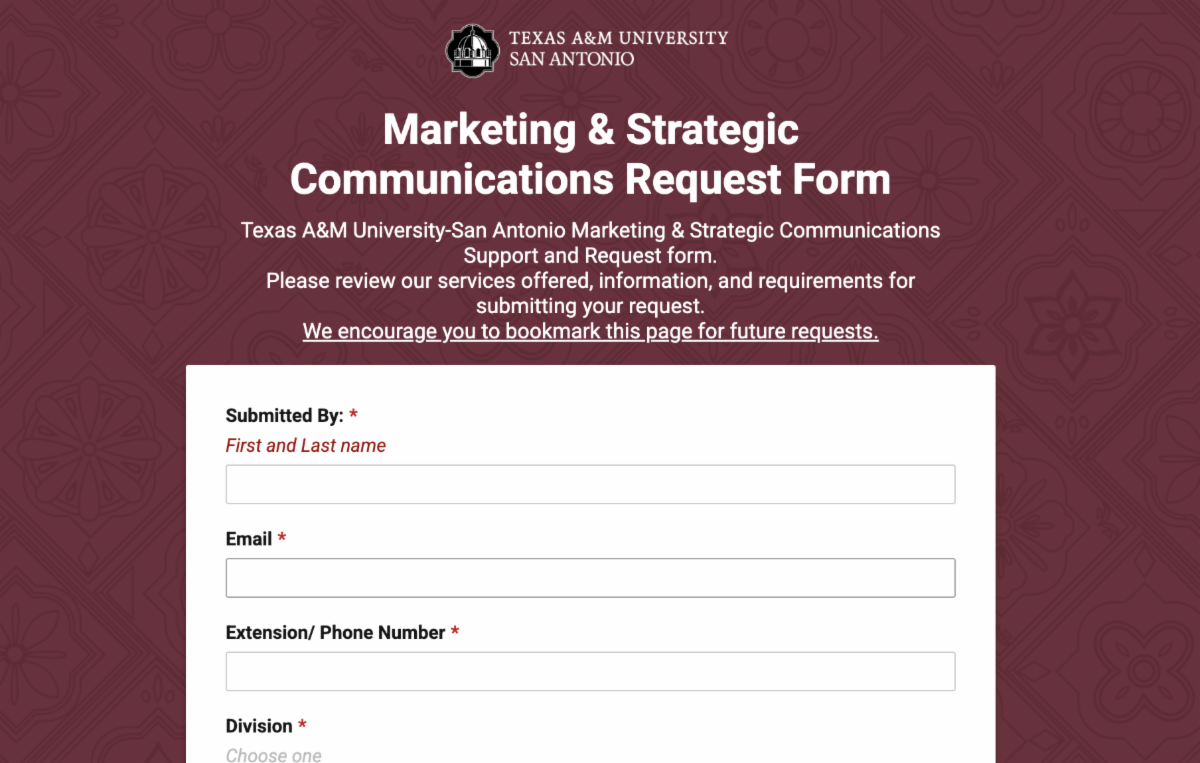Viewport: 1200px width, 763px height.
Task: Click the red asterisk beside Division
Action: pyautogui.click(x=302, y=724)
